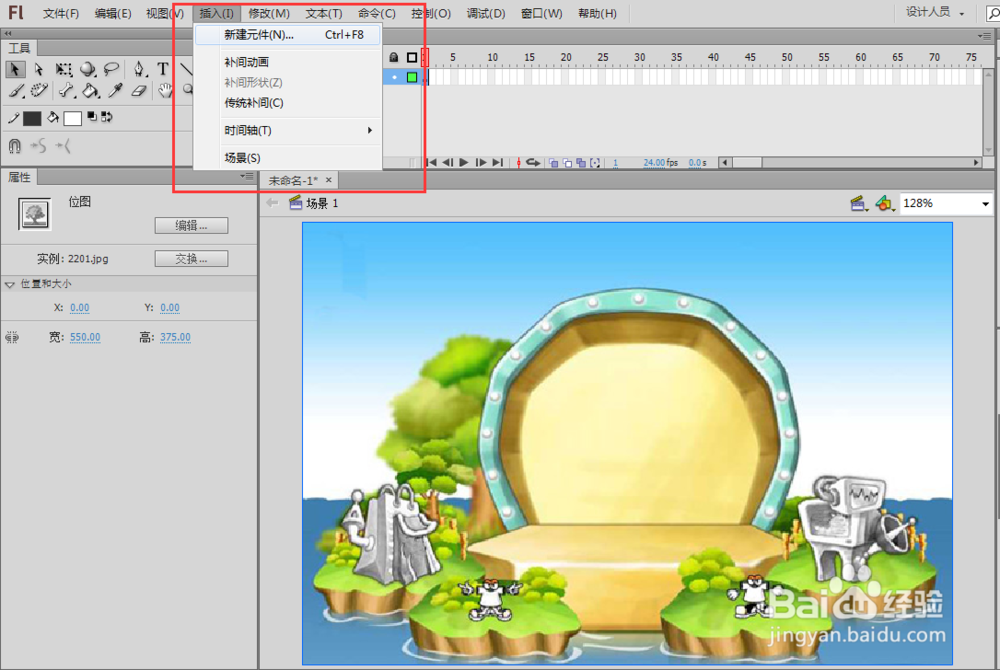Open the 命令(C) menu
The height and width of the screenshot is (670, 1000).
(377, 13)
